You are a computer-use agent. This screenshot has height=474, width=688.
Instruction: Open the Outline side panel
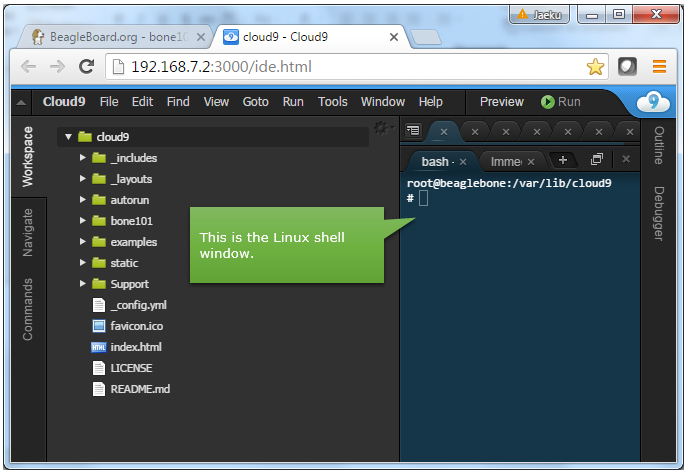[x=659, y=145]
